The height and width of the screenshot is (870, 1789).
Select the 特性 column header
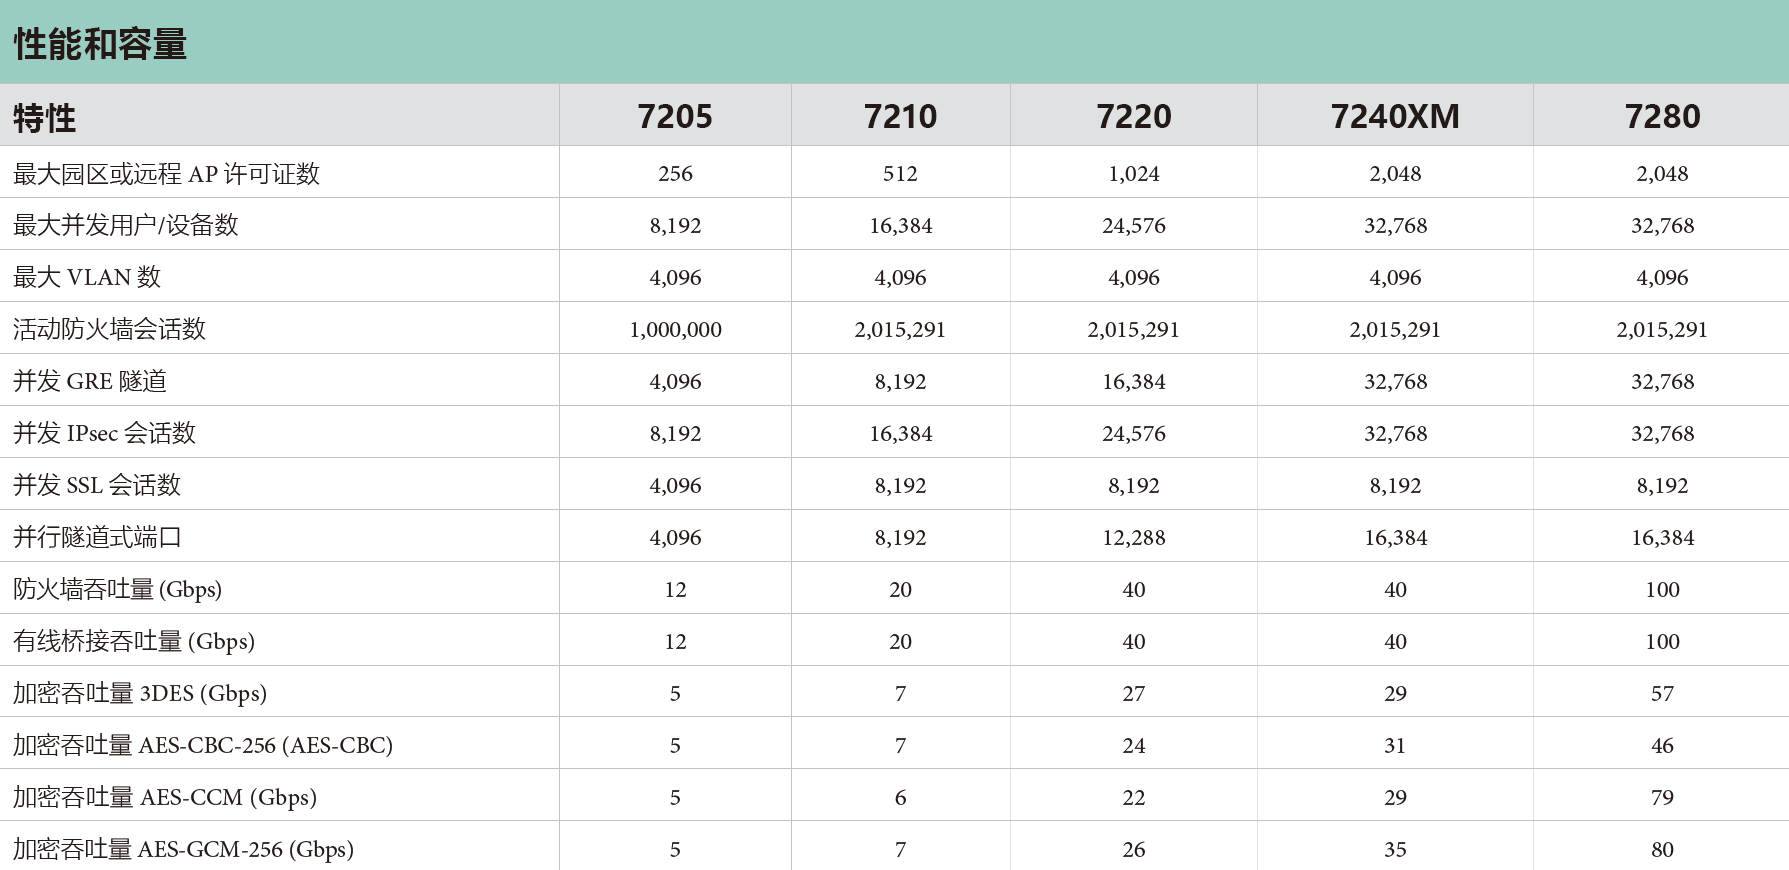point(44,118)
